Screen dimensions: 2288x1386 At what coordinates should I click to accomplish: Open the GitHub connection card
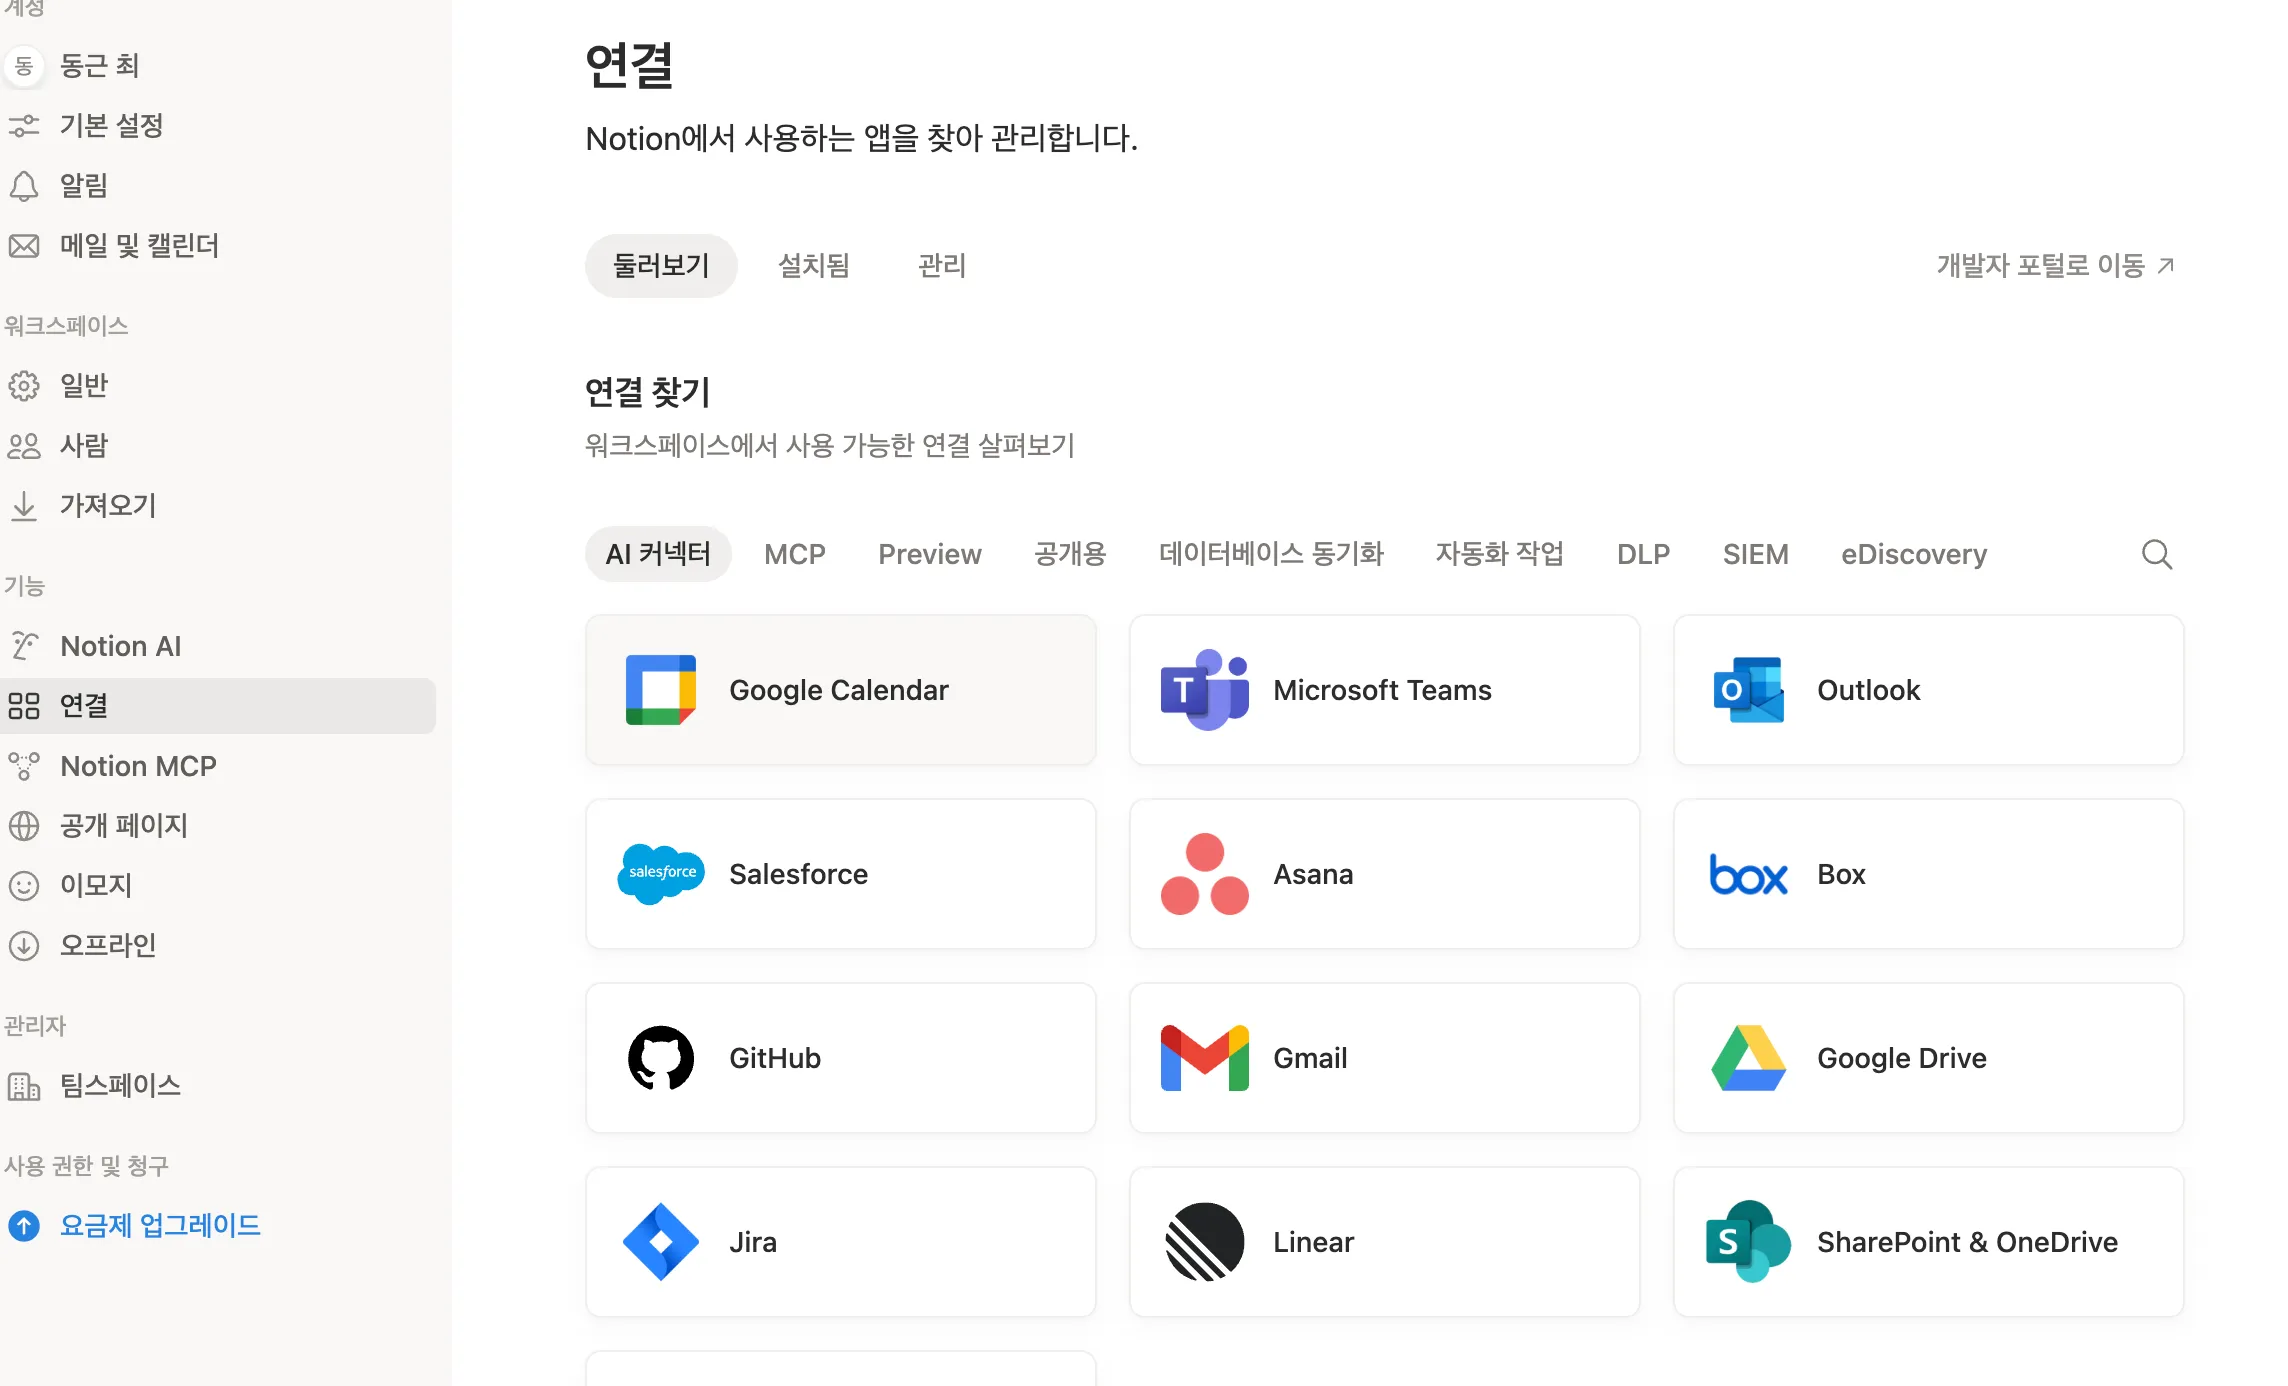click(x=841, y=1058)
